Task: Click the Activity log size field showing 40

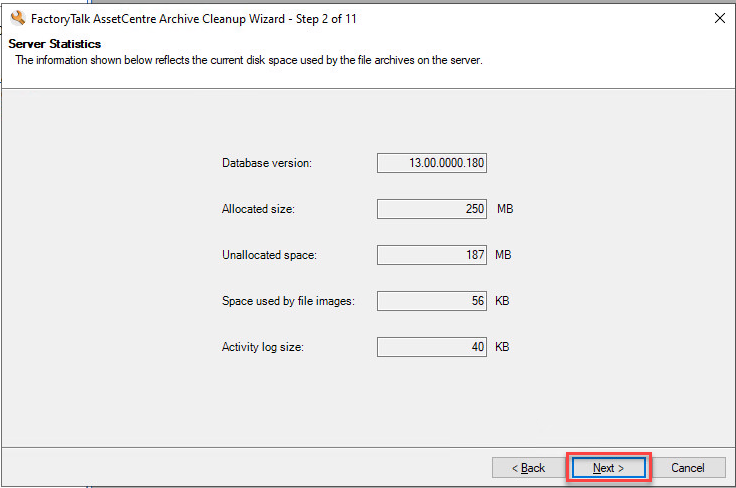Action: click(432, 347)
